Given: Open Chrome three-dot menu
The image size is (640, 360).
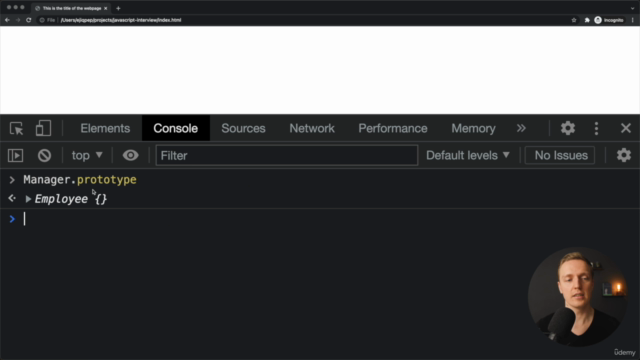Looking at the screenshot, I should (633, 20).
